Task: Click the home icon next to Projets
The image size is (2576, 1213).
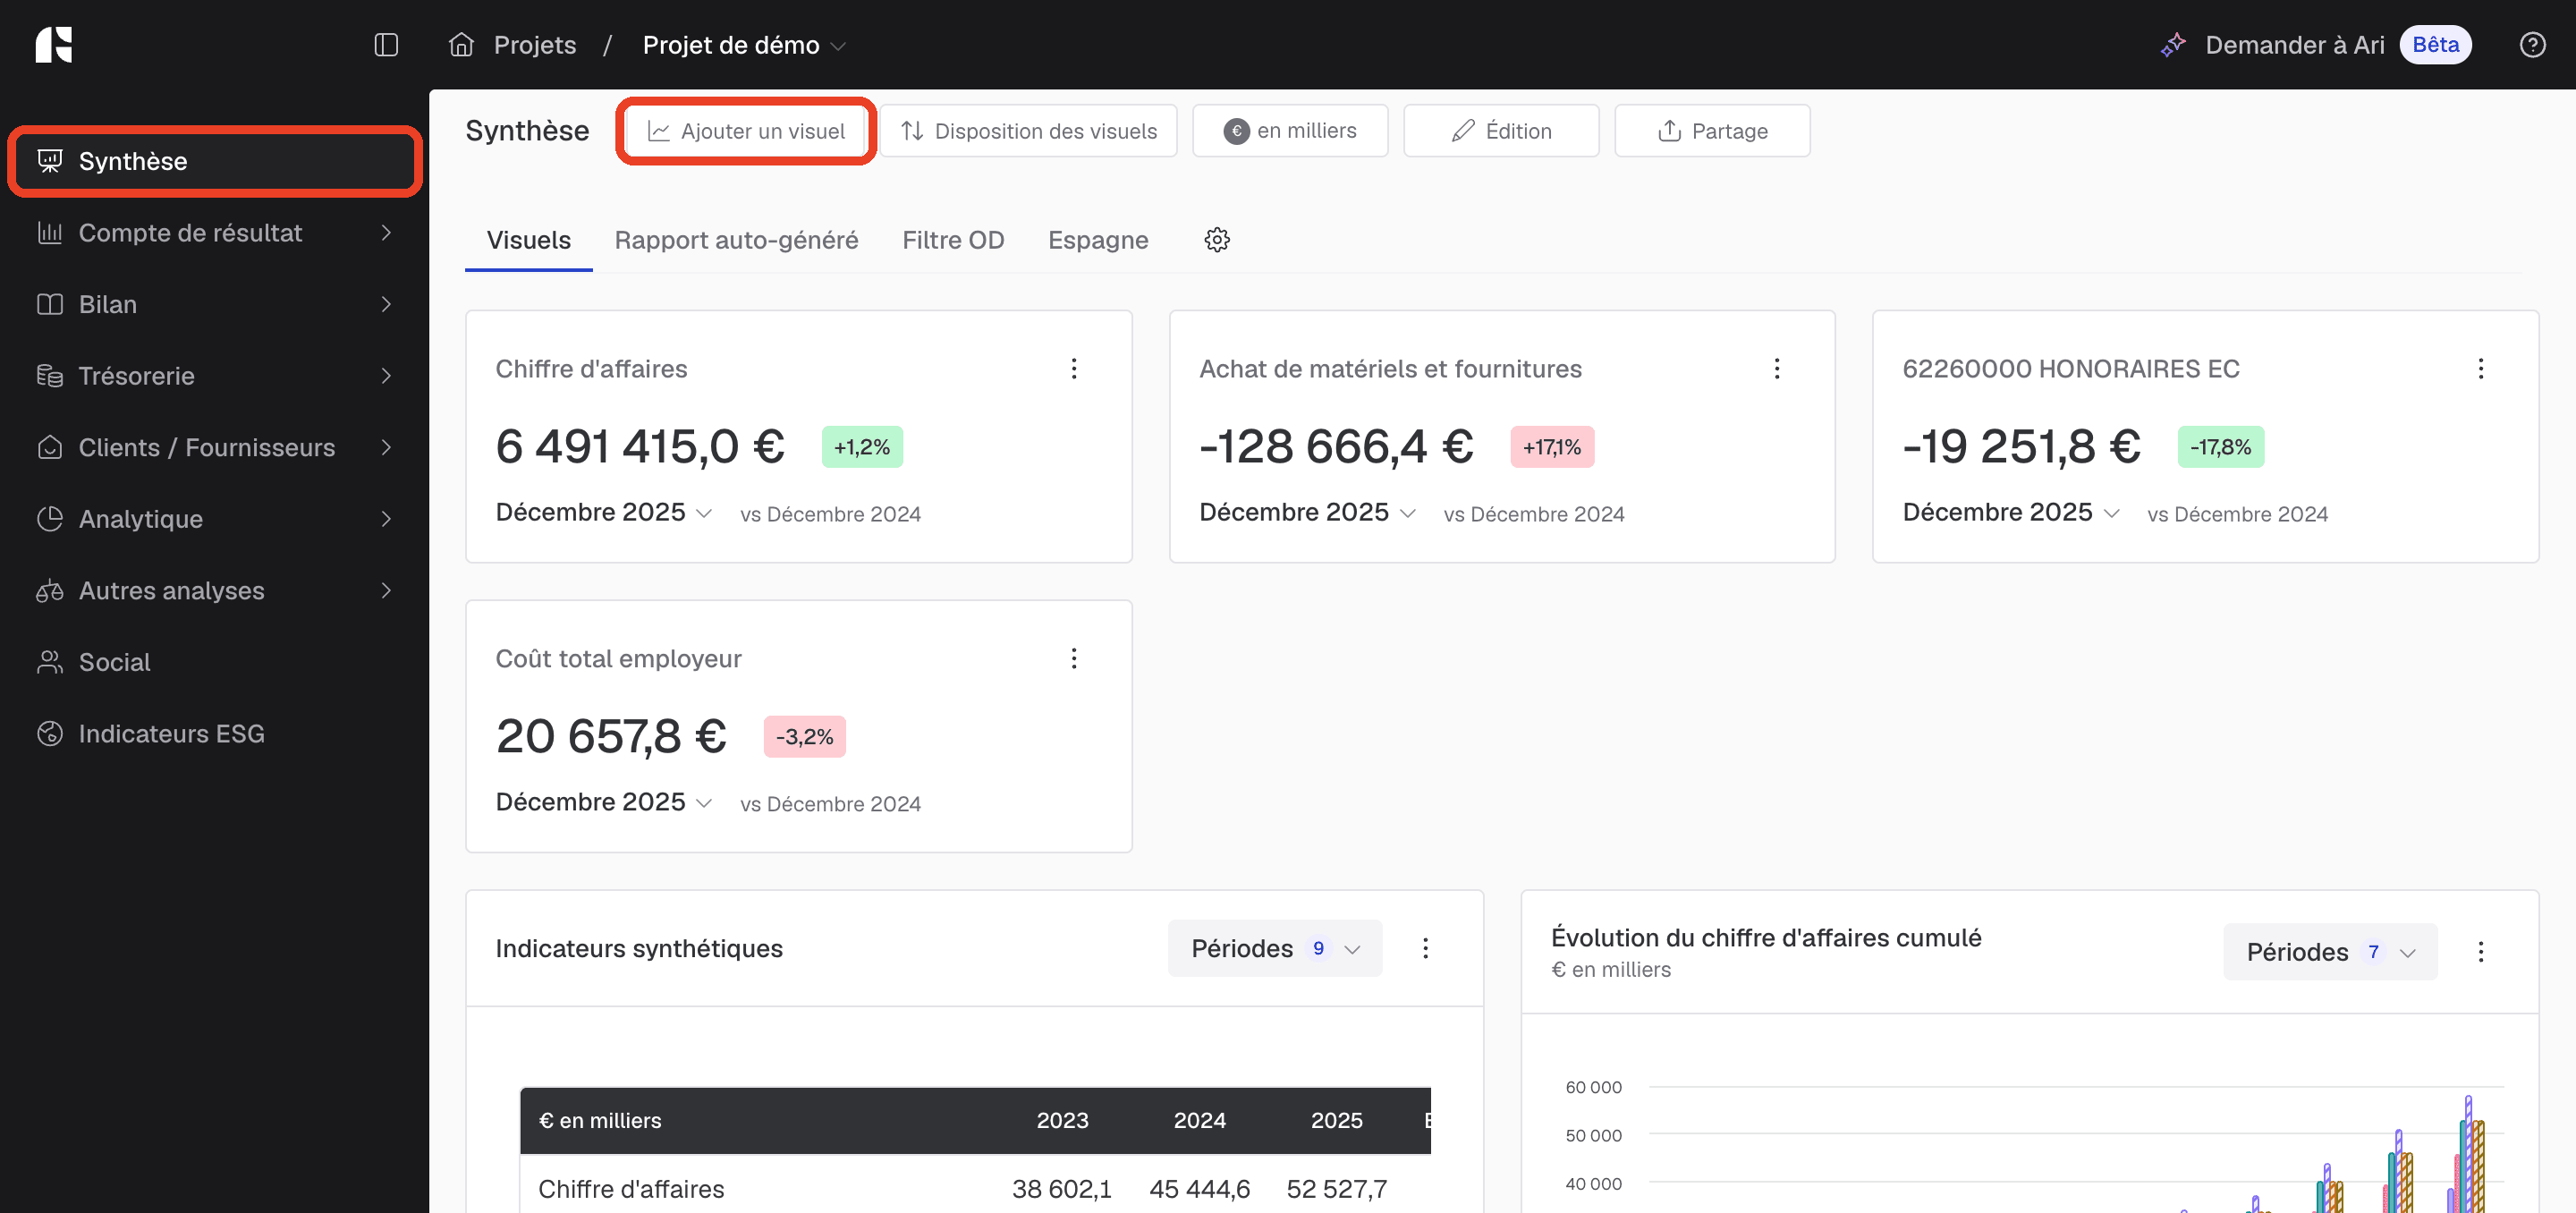Action: pos(461,45)
